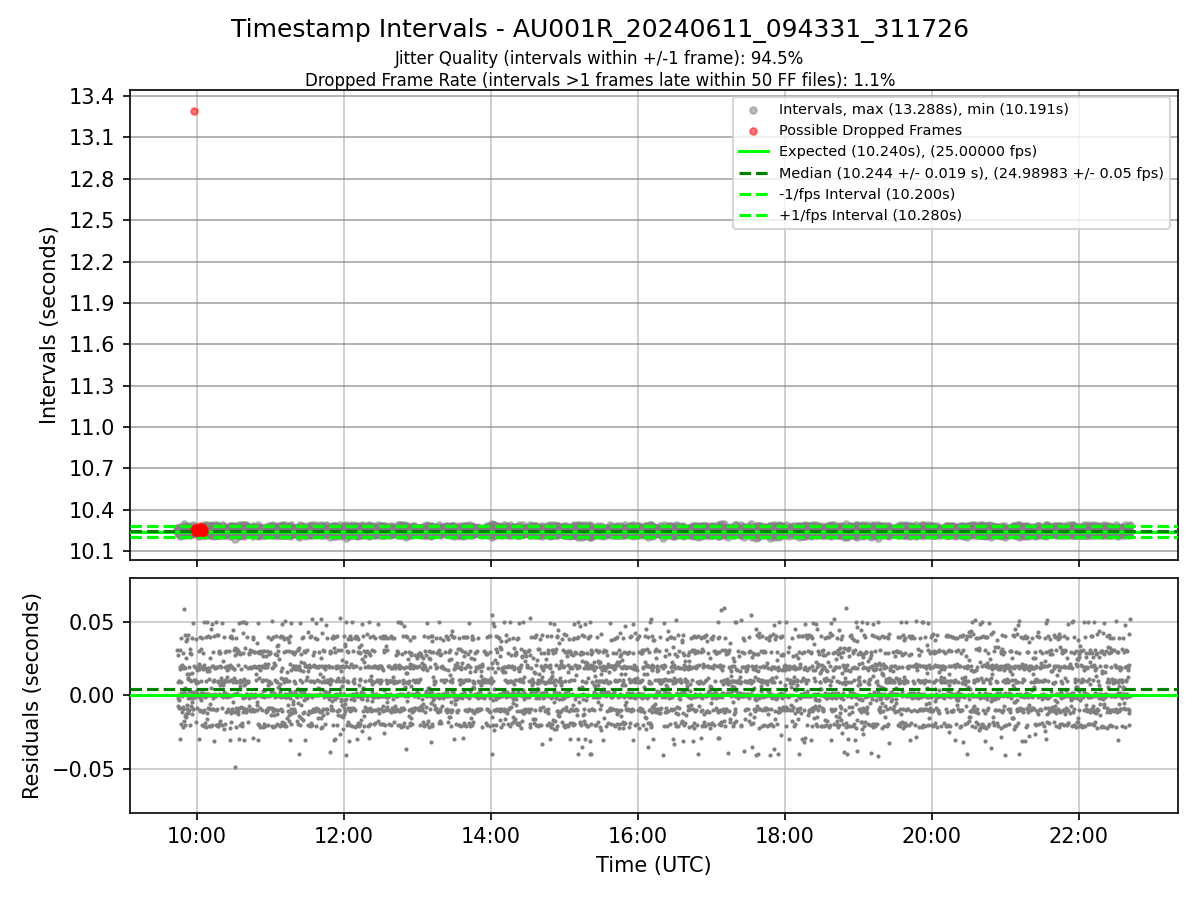Click the solid green line sample beside Expected
Image resolution: width=1200 pixels, height=900 pixels.
[x=753, y=152]
